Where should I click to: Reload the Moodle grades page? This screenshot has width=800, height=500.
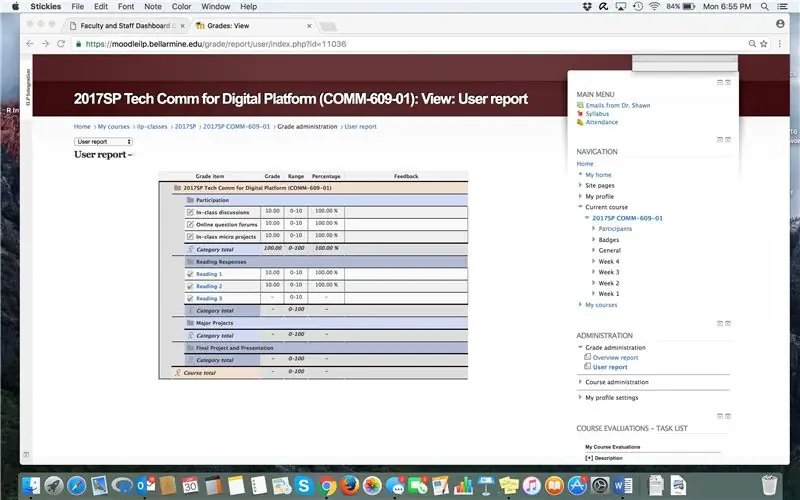[x=61, y=44]
